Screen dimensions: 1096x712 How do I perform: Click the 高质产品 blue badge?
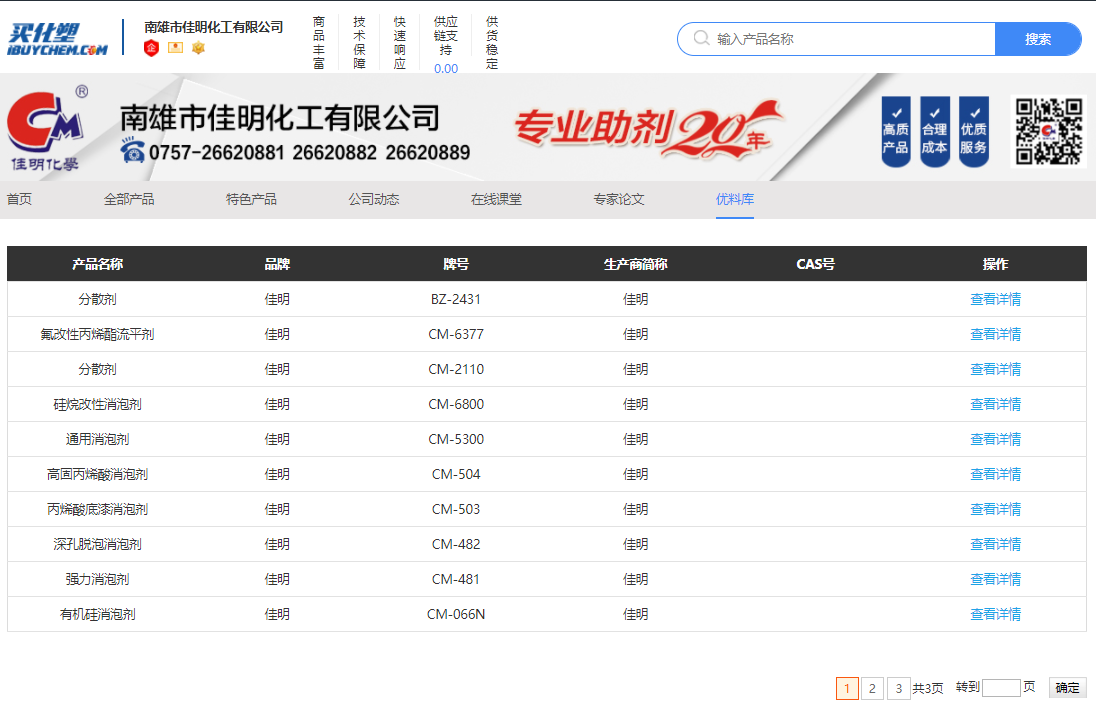(x=895, y=131)
